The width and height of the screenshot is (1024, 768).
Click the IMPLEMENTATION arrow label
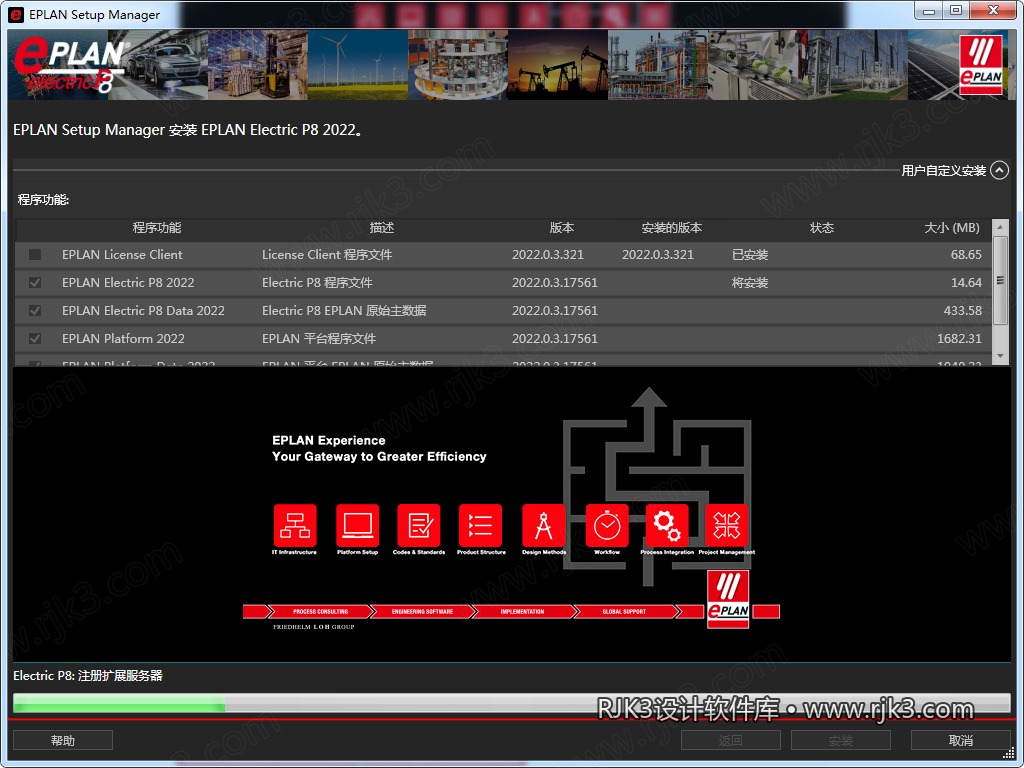(522, 612)
